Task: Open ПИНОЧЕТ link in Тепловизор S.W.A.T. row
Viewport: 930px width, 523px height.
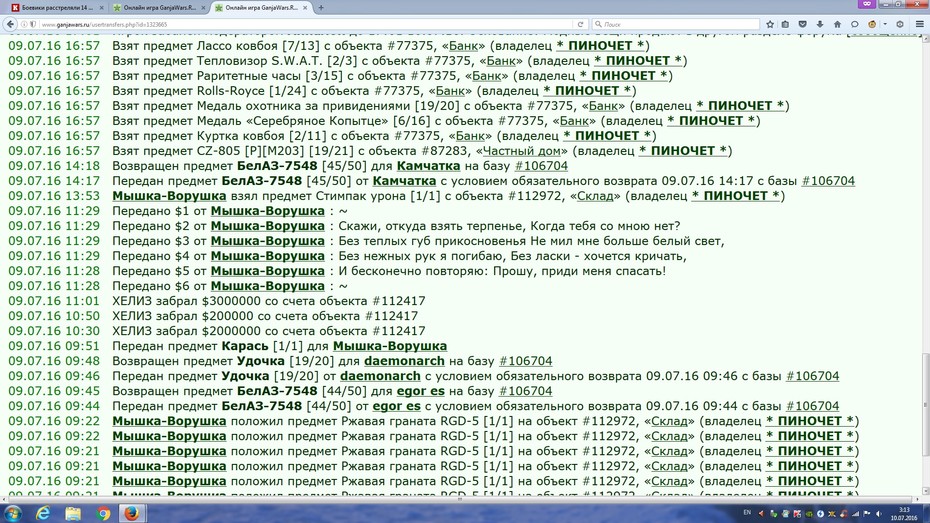Action: pos(638,60)
